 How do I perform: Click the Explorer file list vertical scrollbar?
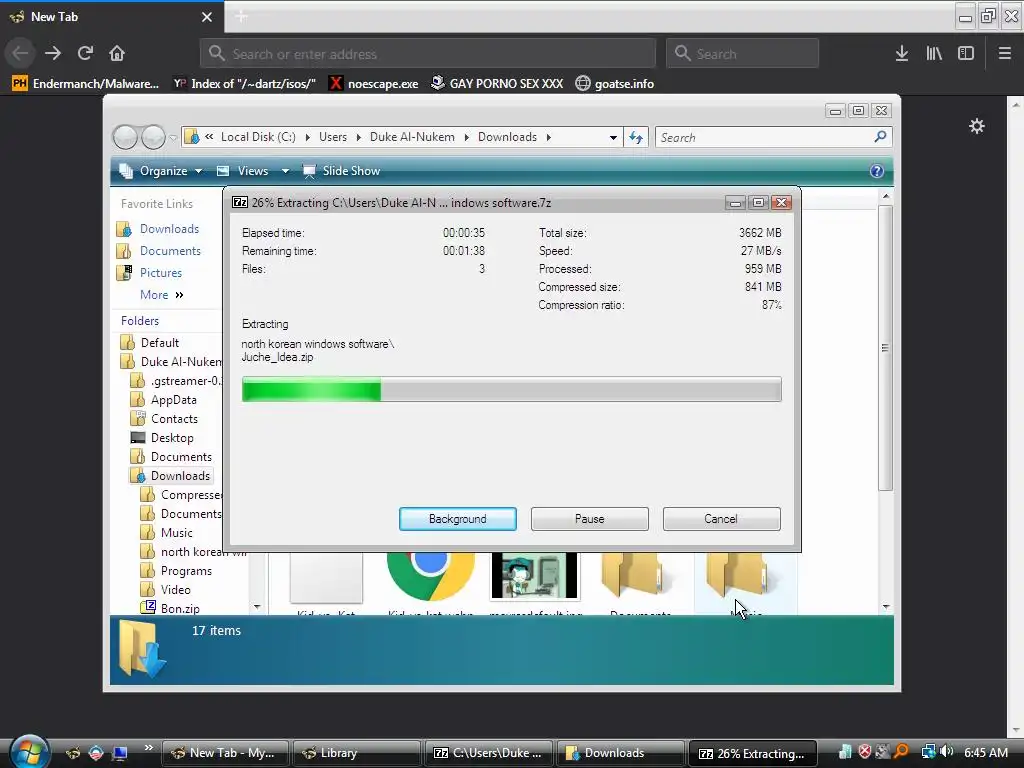click(x=885, y=347)
